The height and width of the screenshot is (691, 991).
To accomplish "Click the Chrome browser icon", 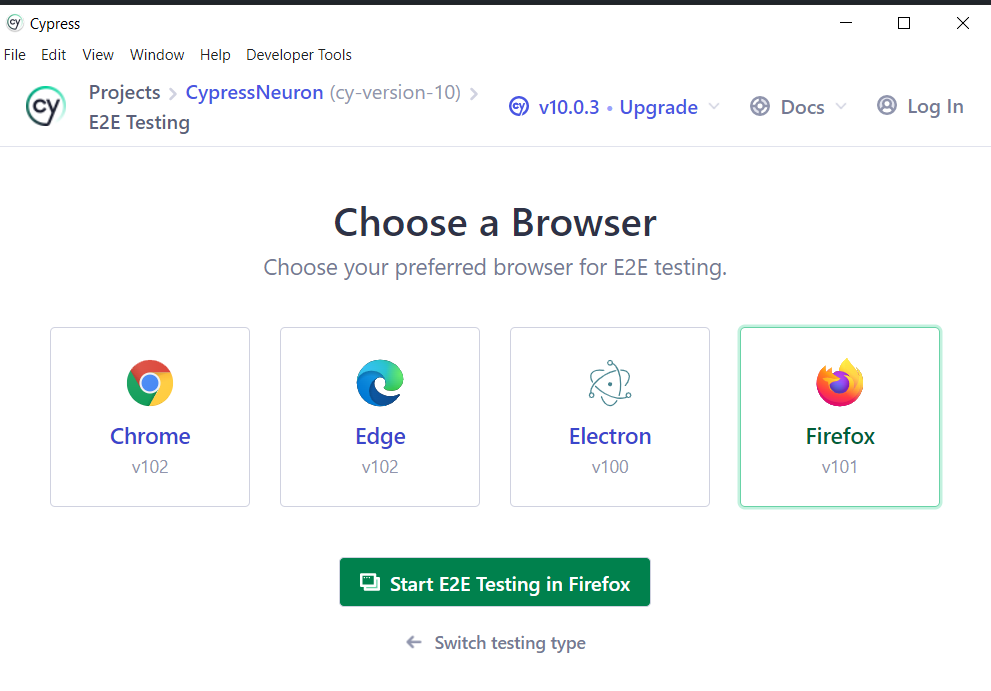I will point(150,383).
